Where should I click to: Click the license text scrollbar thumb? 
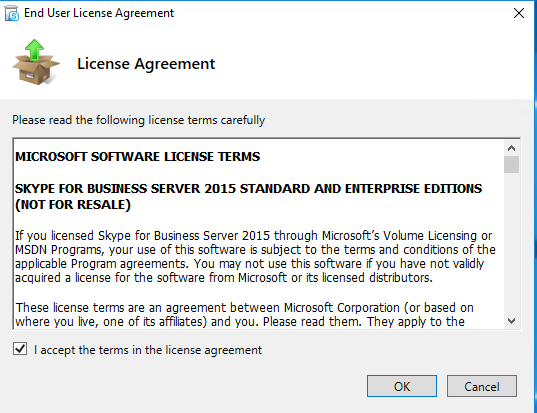[x=511, y=164]
